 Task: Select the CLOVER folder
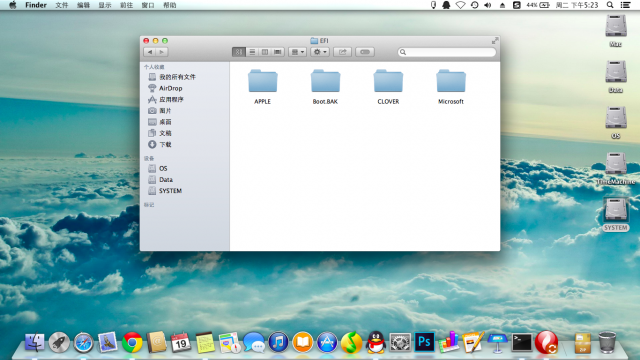pos(388,87)
